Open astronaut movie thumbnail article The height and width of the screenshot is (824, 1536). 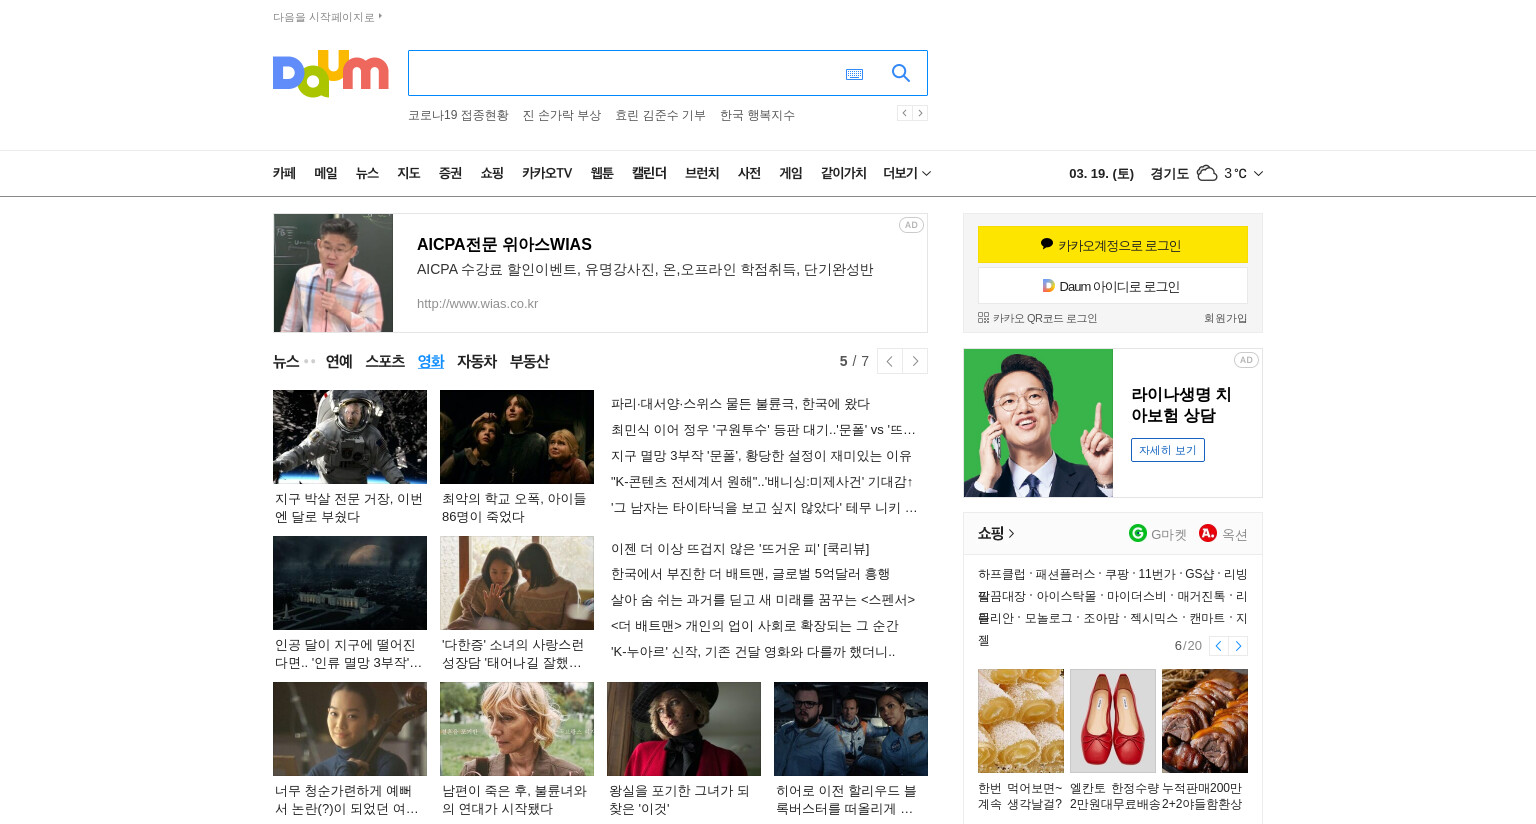click(350, 437)
